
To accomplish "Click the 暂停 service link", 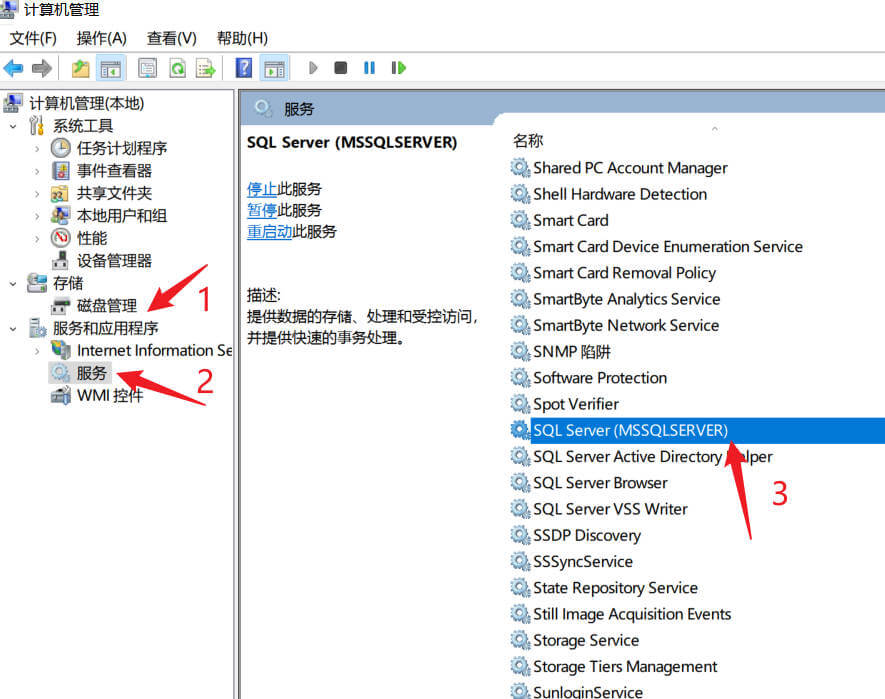I will tap(262, 211).
